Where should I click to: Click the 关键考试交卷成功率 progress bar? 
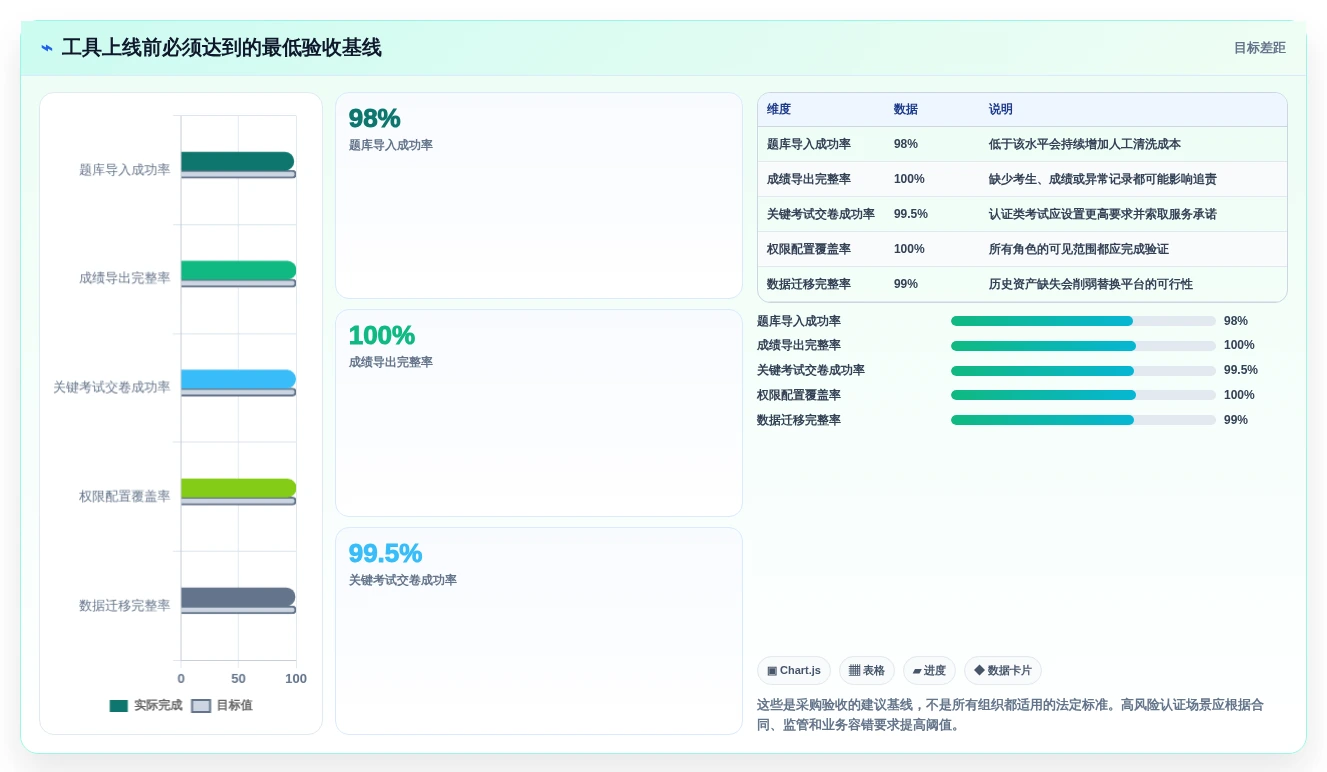pos(1083,371)
